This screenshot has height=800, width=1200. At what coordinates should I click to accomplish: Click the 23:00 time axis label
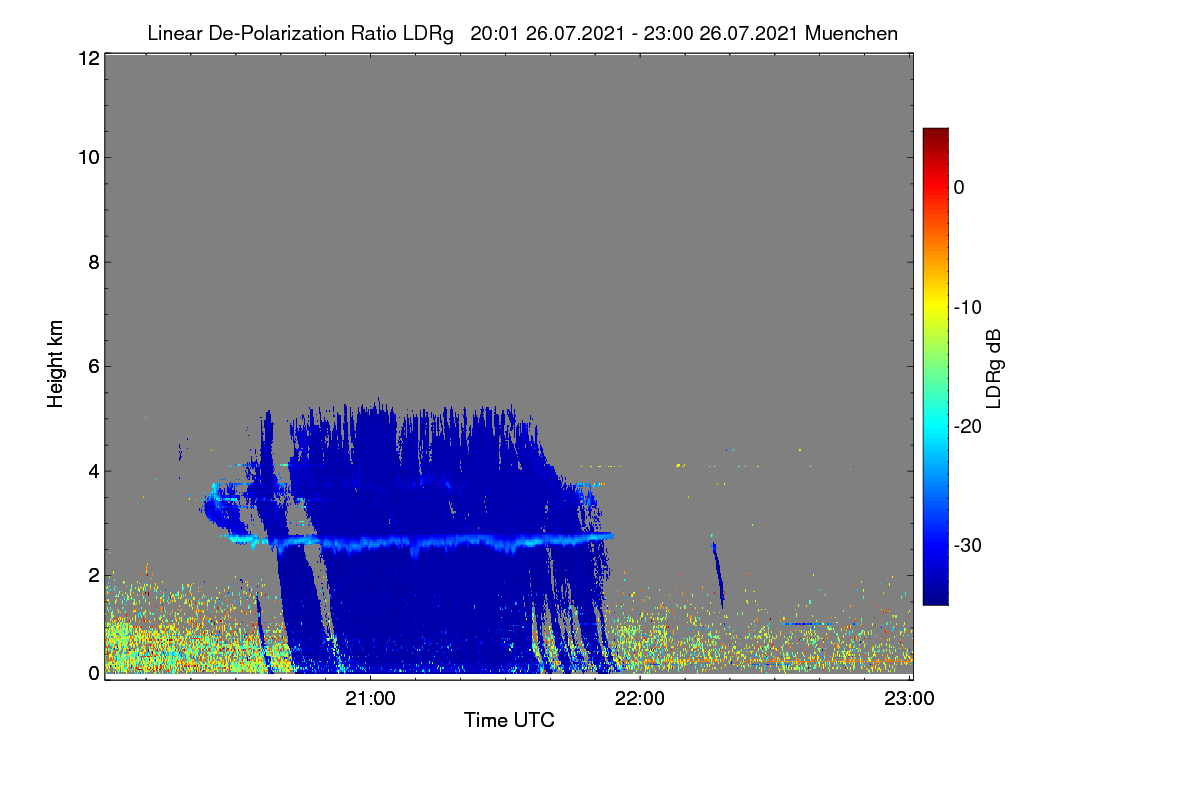coord(910,698)
